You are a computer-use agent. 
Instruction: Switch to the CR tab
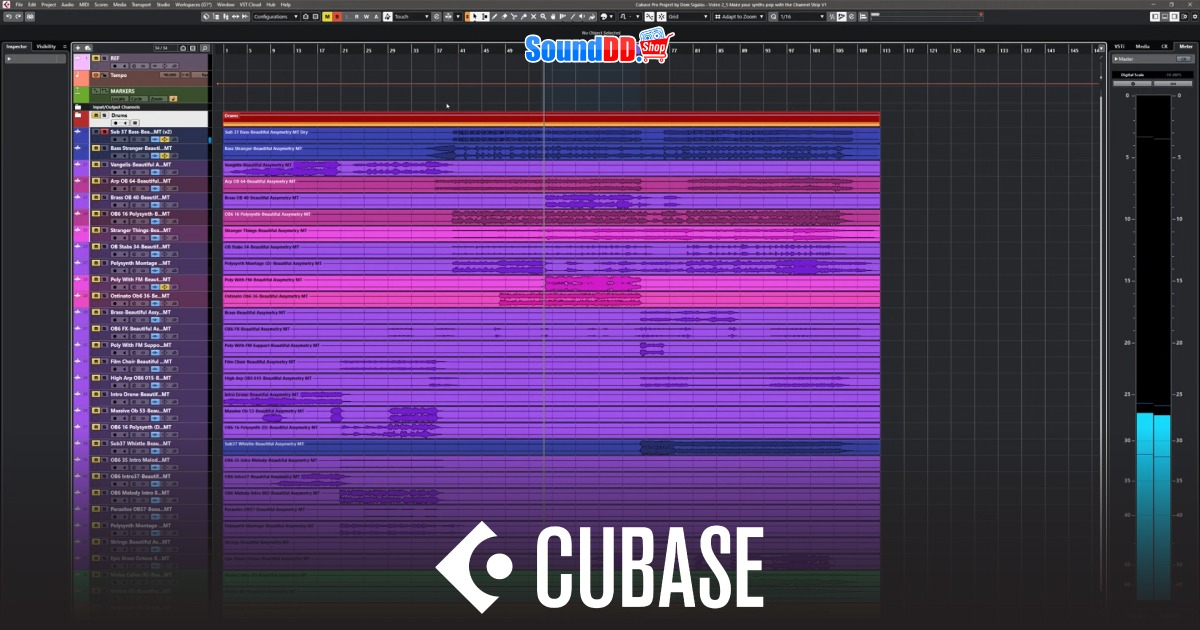click(x=1165, y=46)
